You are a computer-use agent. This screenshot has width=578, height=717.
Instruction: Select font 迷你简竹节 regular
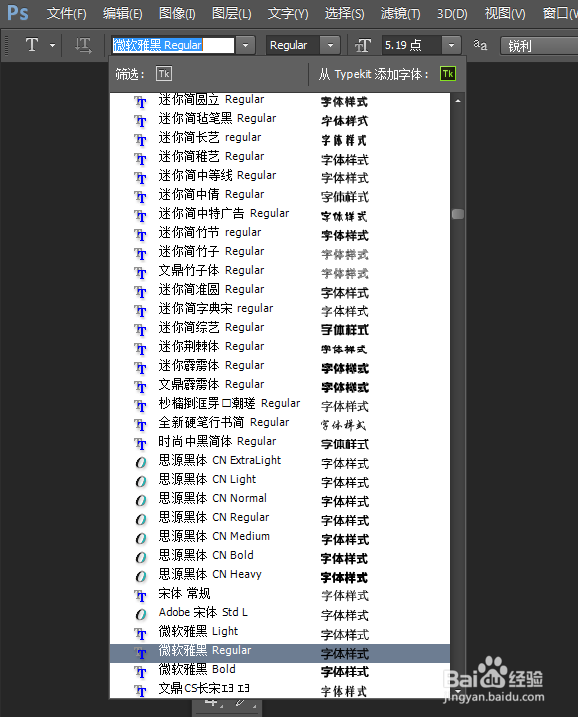pos(280,233)
